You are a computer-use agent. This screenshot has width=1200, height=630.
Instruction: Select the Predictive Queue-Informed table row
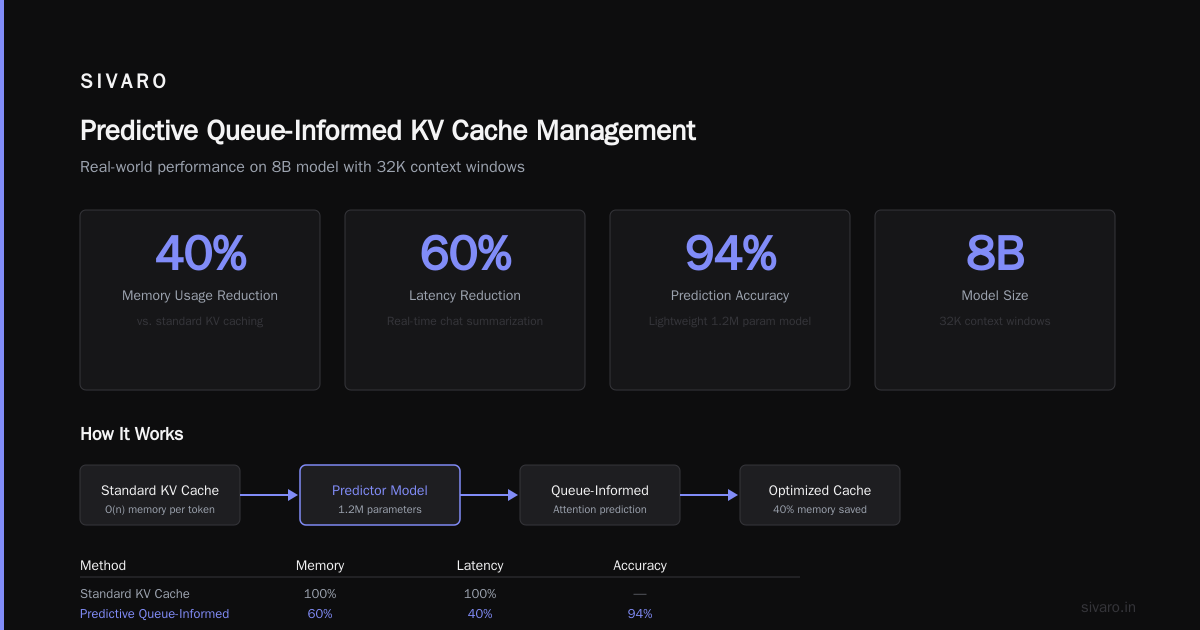tap(440, 614)
